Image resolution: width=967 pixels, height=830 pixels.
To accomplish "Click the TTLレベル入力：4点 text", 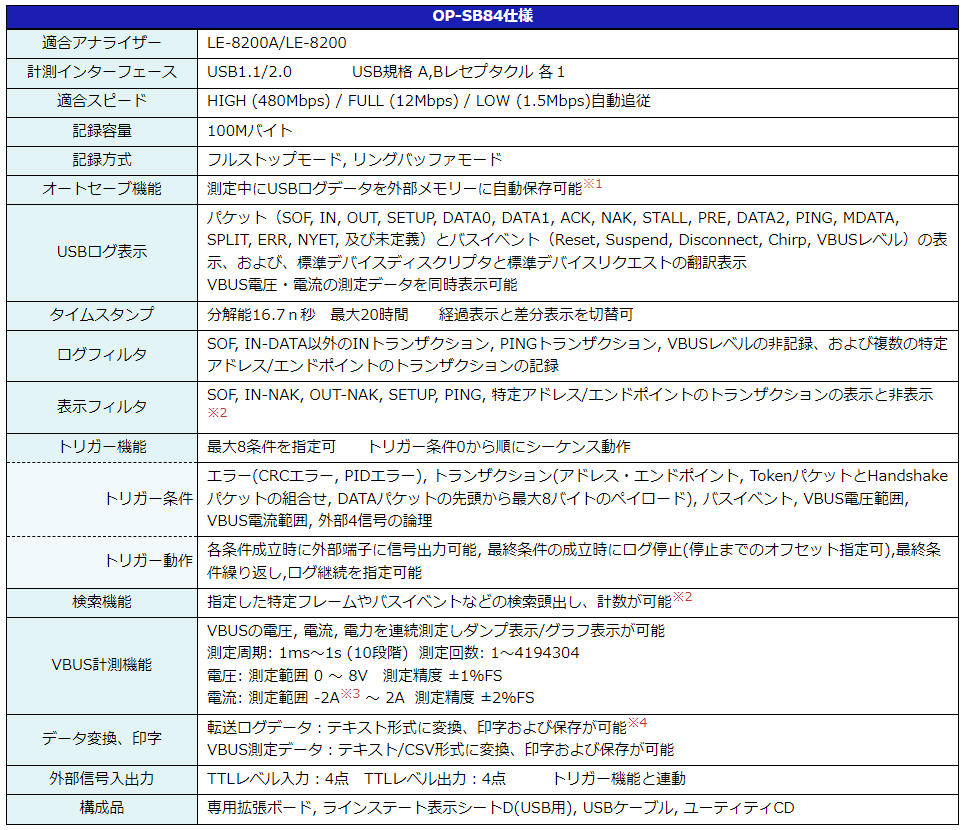I will [278, 779].
